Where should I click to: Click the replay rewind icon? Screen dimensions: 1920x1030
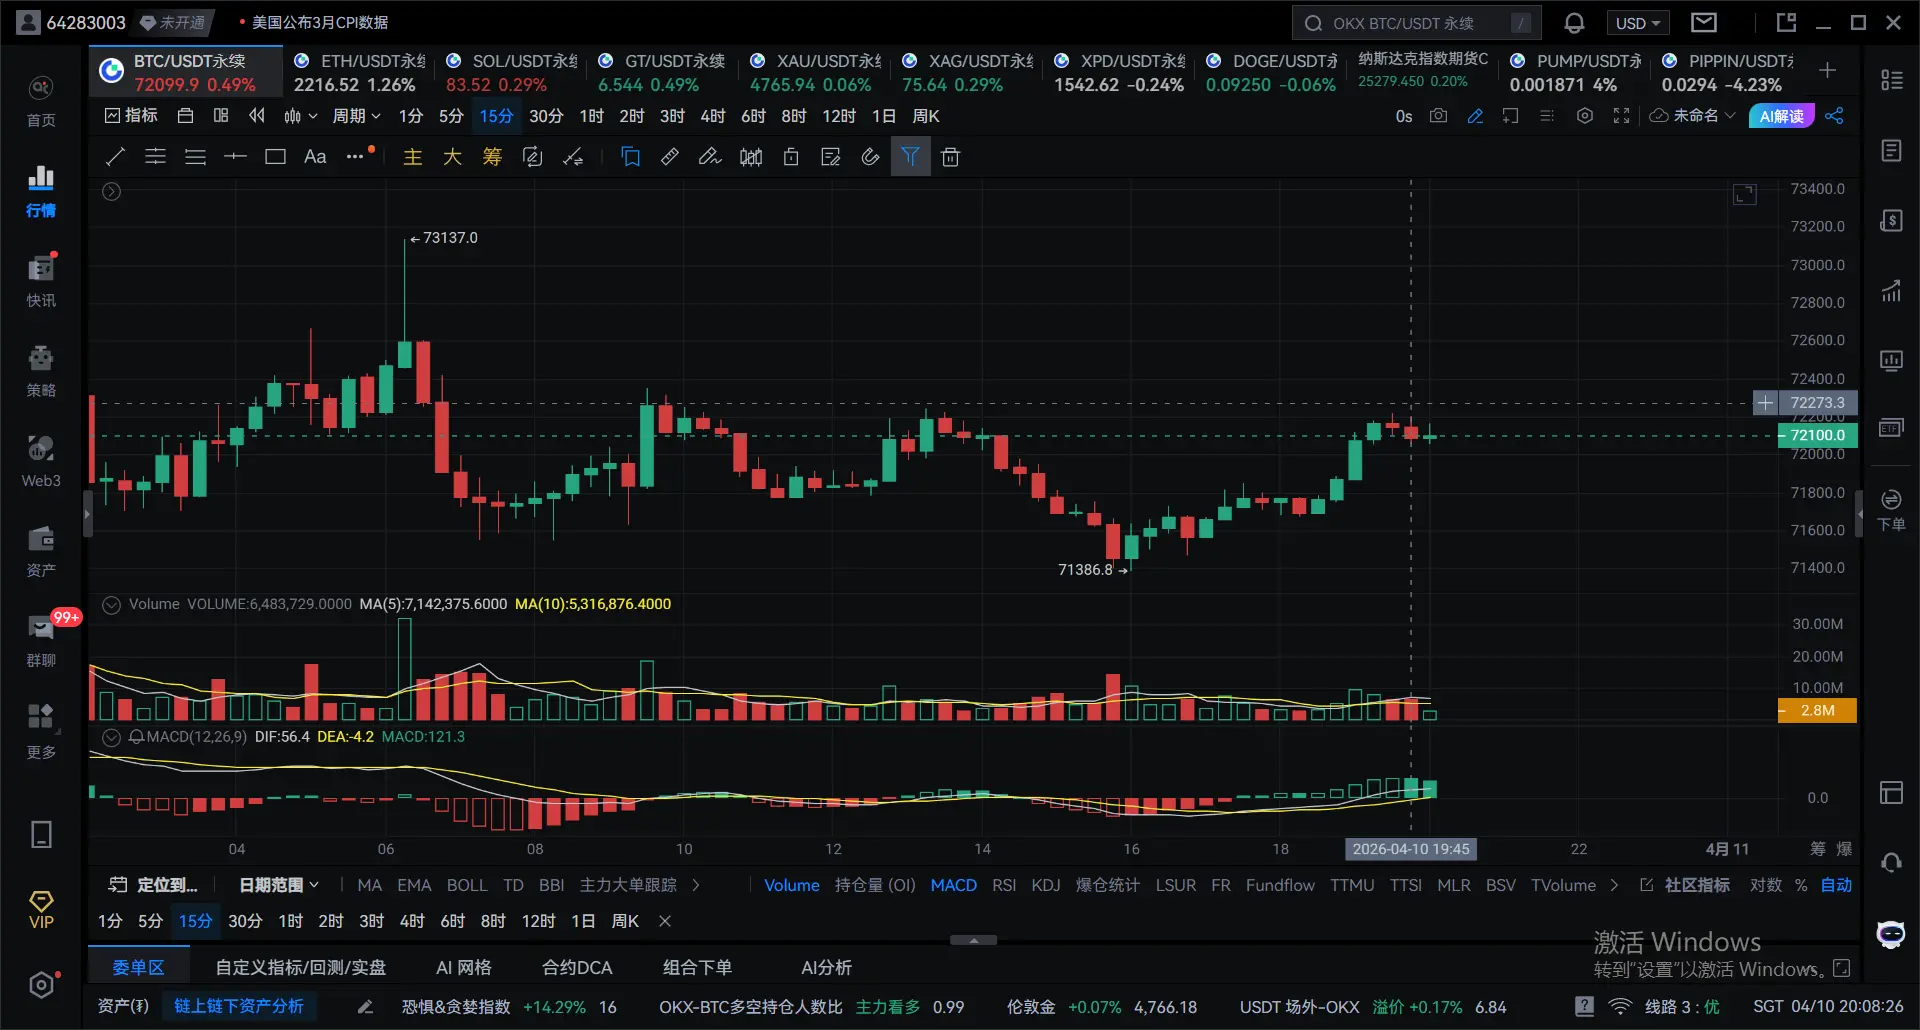(257, 116)
